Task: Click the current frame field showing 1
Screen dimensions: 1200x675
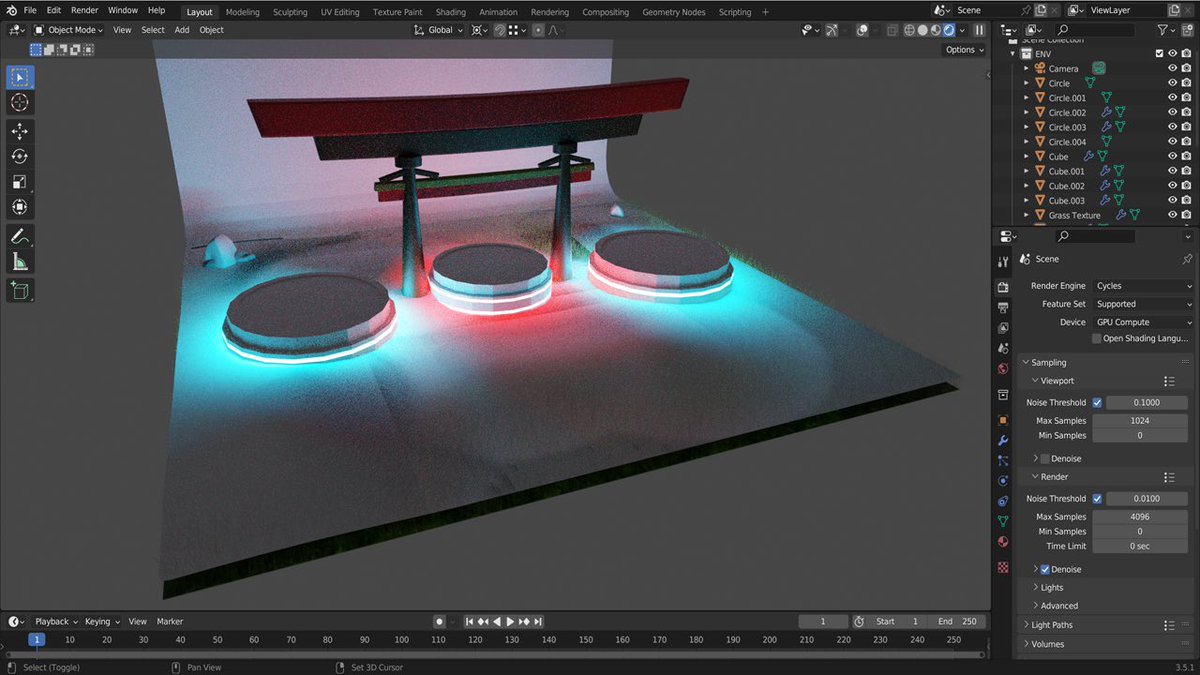Action: click(823, 621)
